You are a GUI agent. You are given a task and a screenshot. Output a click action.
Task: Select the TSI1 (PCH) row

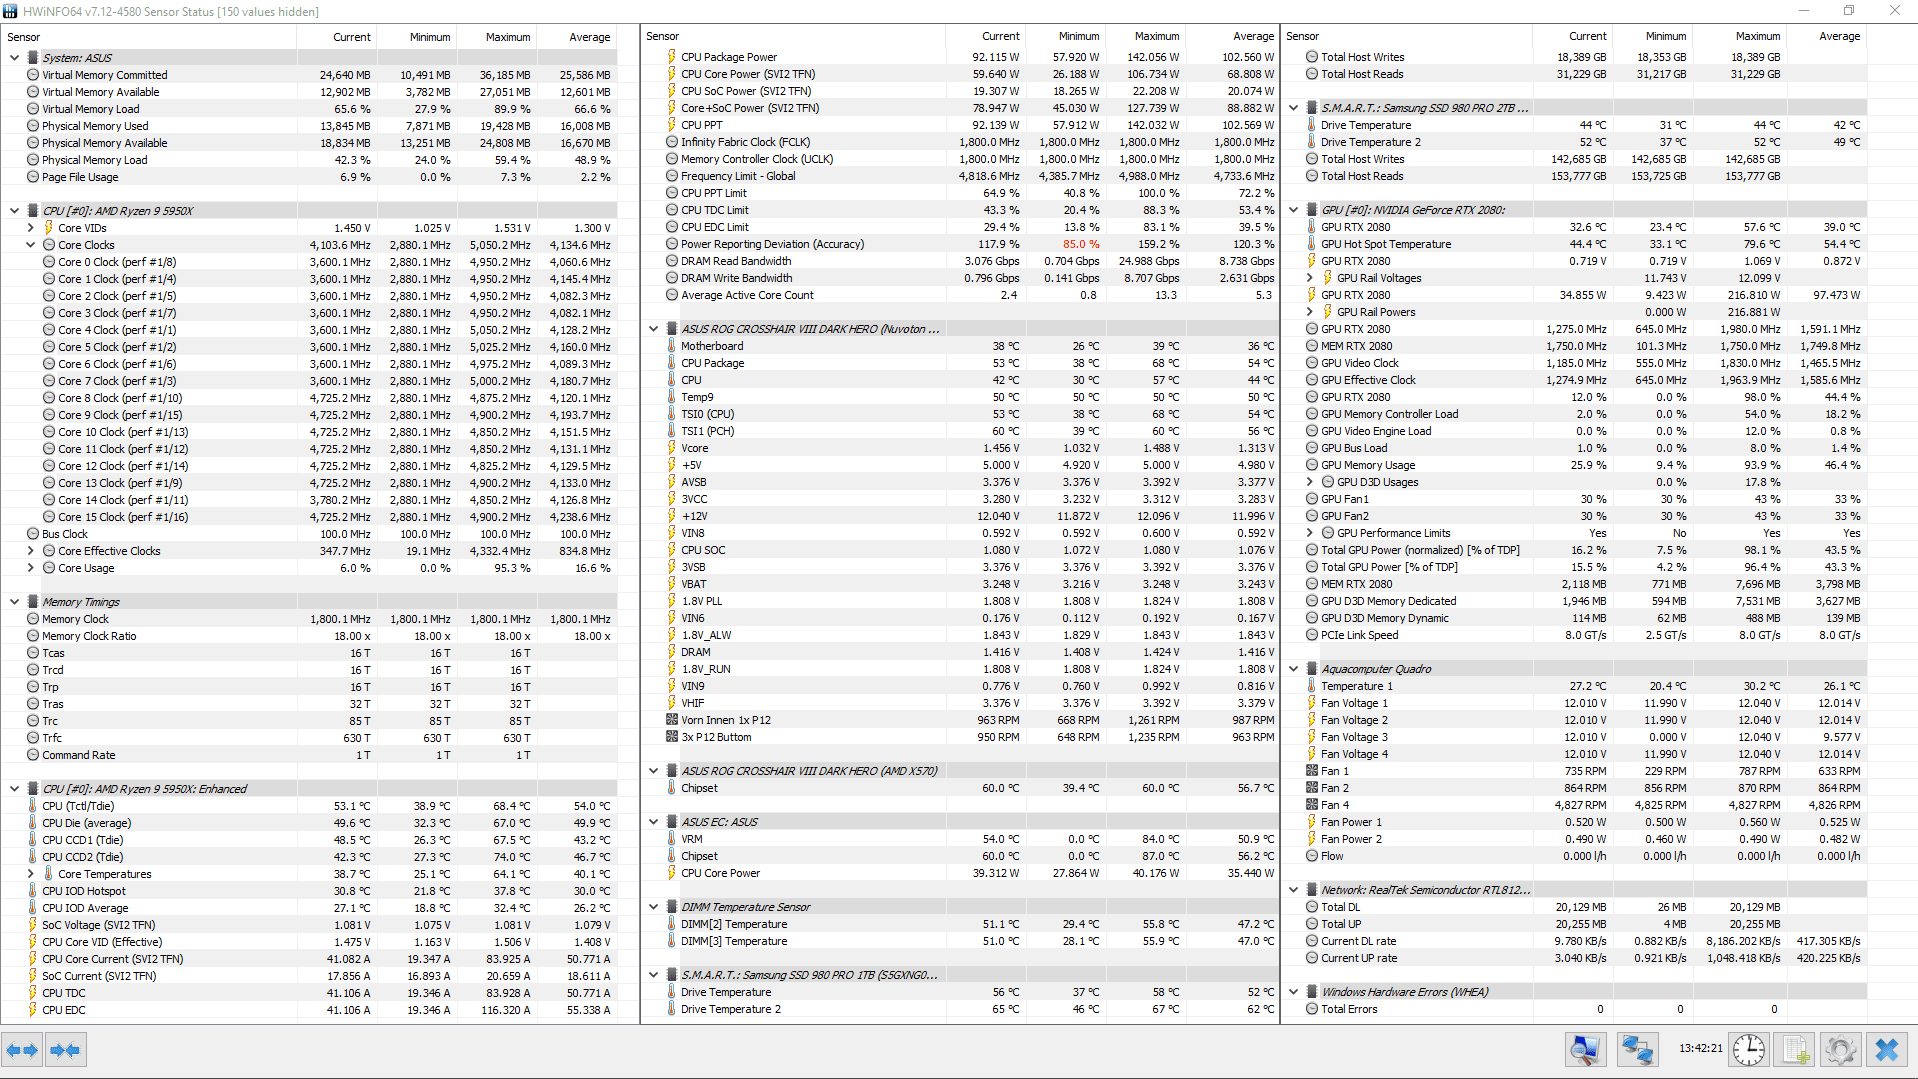pos(960,431)
